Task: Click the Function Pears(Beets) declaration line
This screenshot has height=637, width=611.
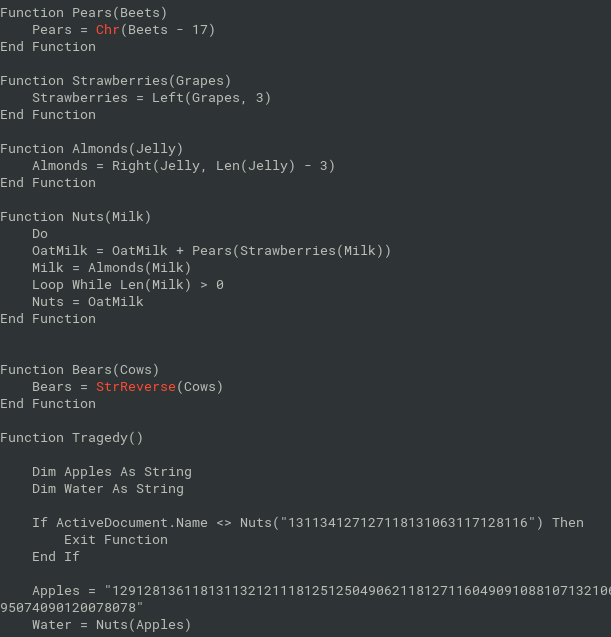Action: [84, 13]
